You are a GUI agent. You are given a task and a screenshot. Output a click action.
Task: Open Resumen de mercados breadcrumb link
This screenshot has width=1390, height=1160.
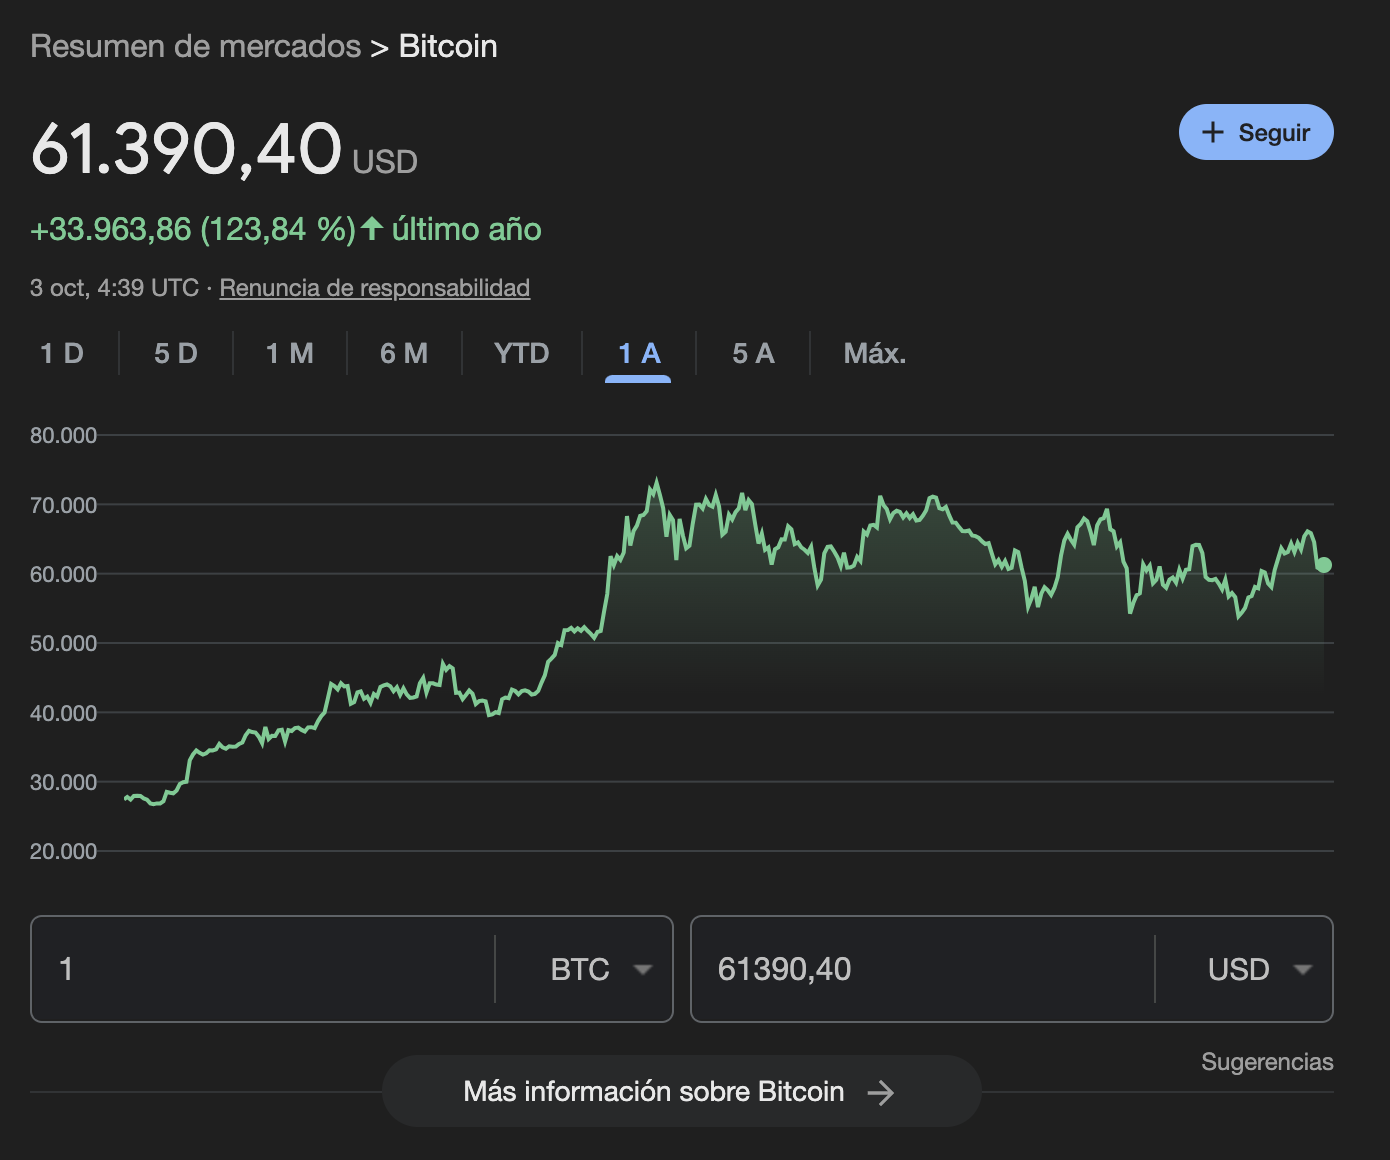(x=196, y=46)
